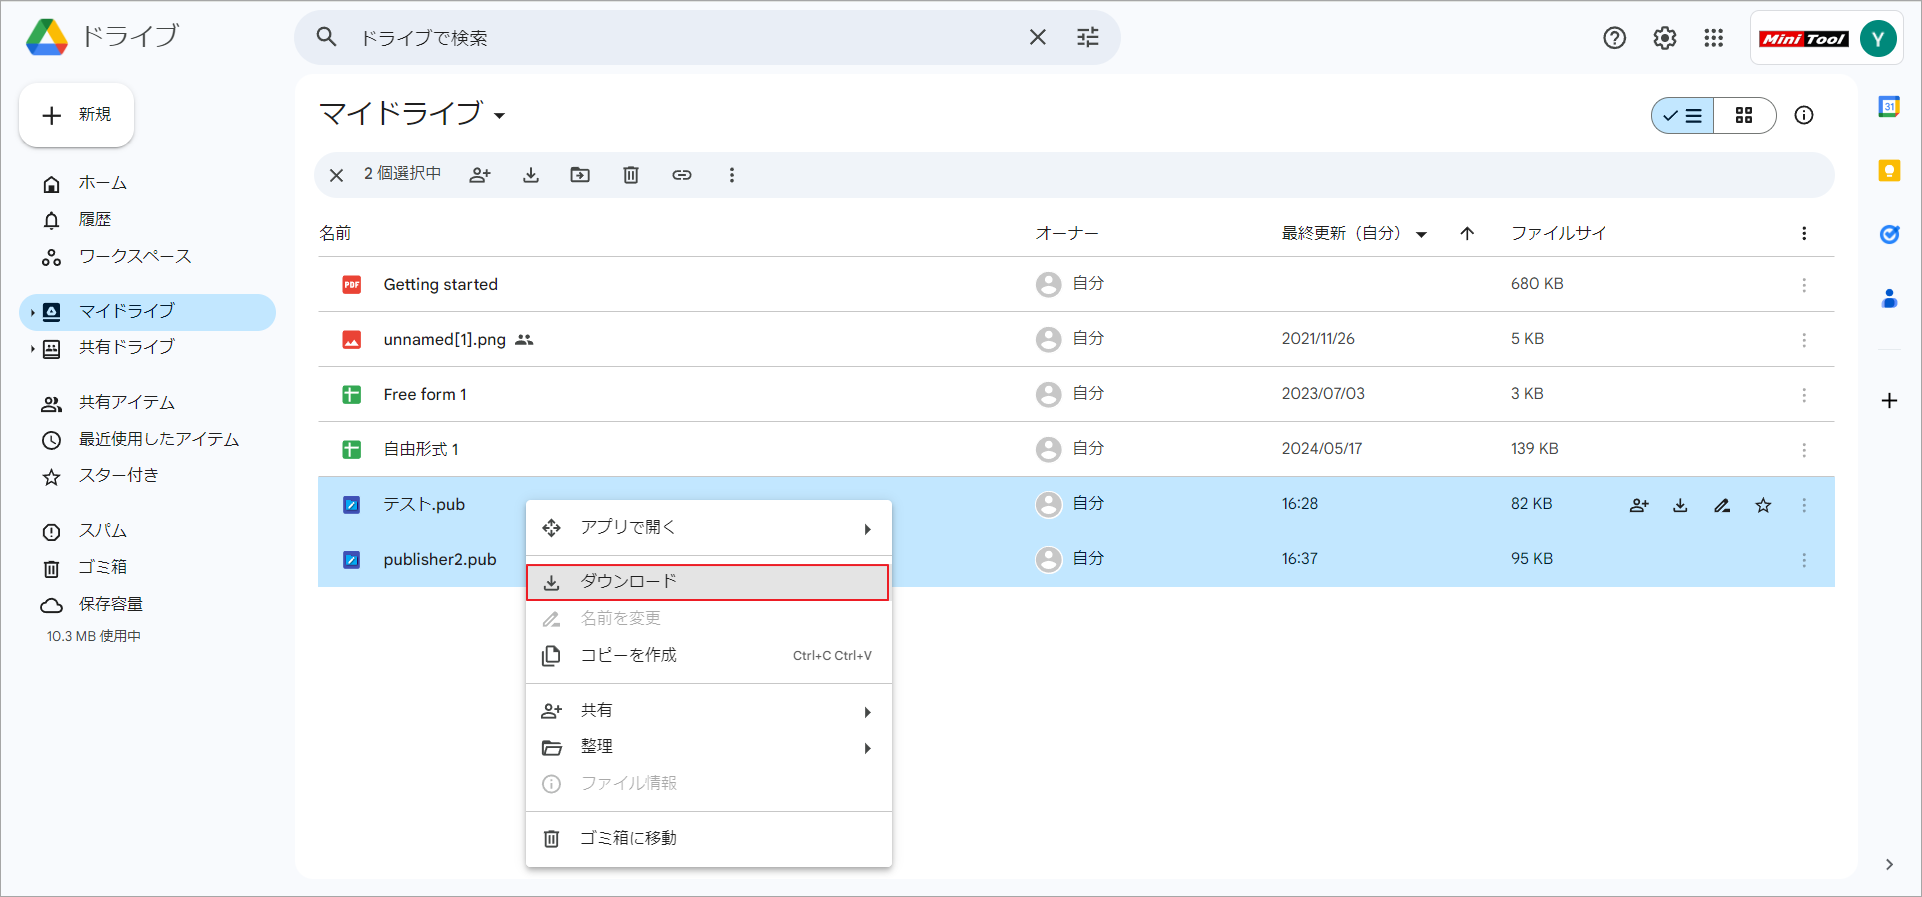The height and width of the screenshot is (897, 1922).
Task: Open the account avatar Y
Action: click(1878, 38)
